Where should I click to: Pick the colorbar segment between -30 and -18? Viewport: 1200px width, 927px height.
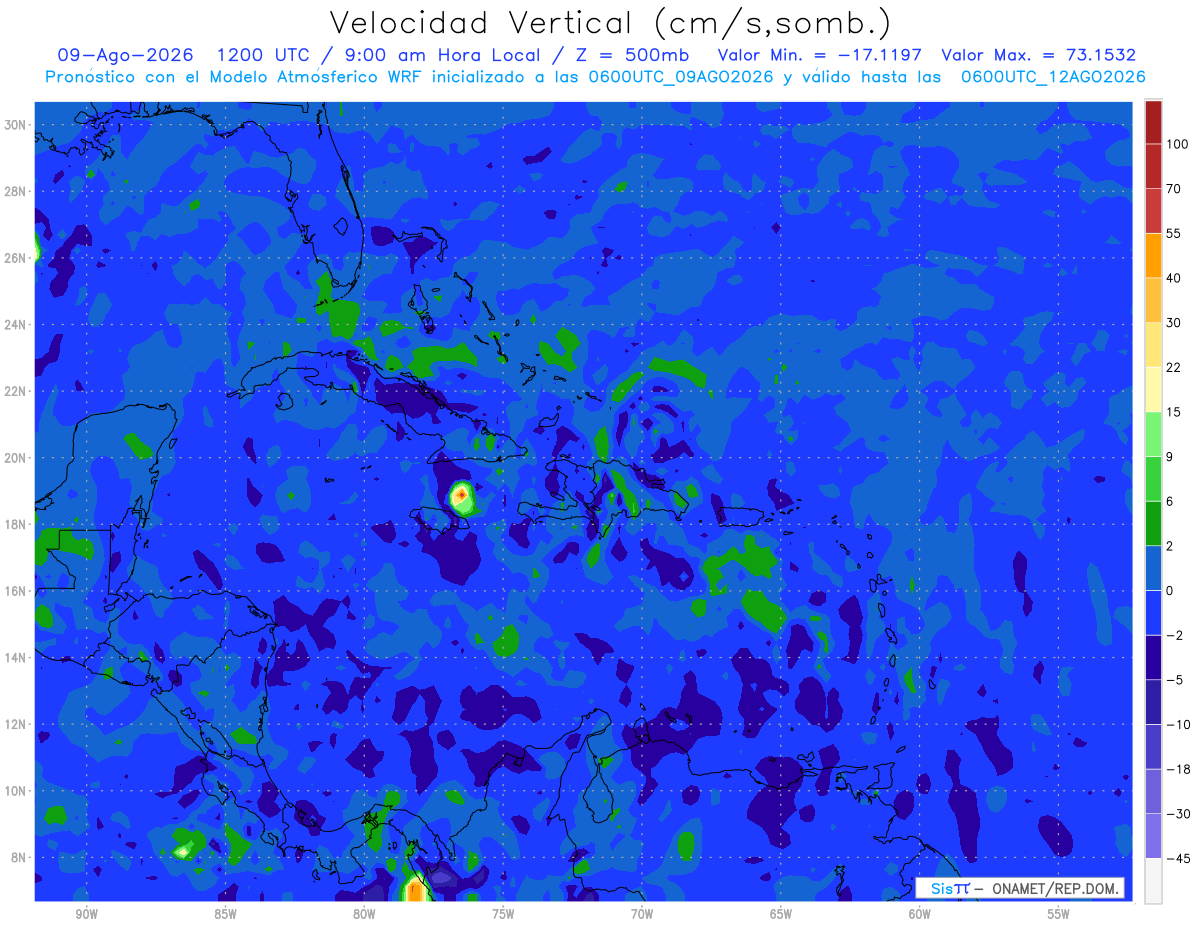click(x=1153, y=791)
